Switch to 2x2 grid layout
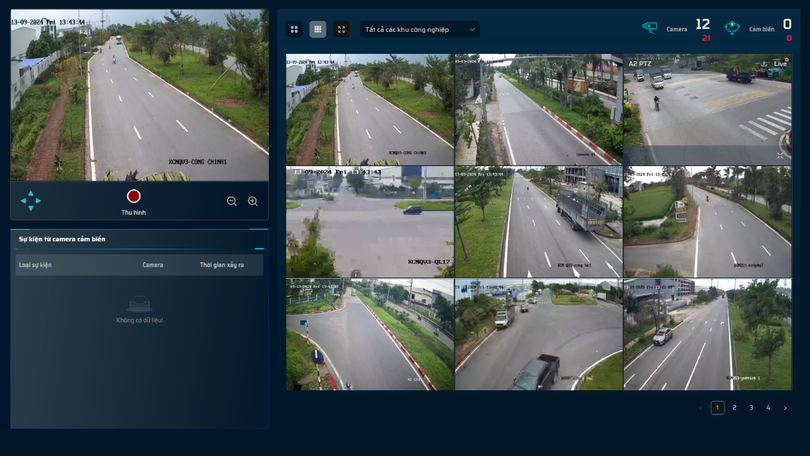Image resolution: width=810 pixels, height=456 pixels. pos(294,30)
